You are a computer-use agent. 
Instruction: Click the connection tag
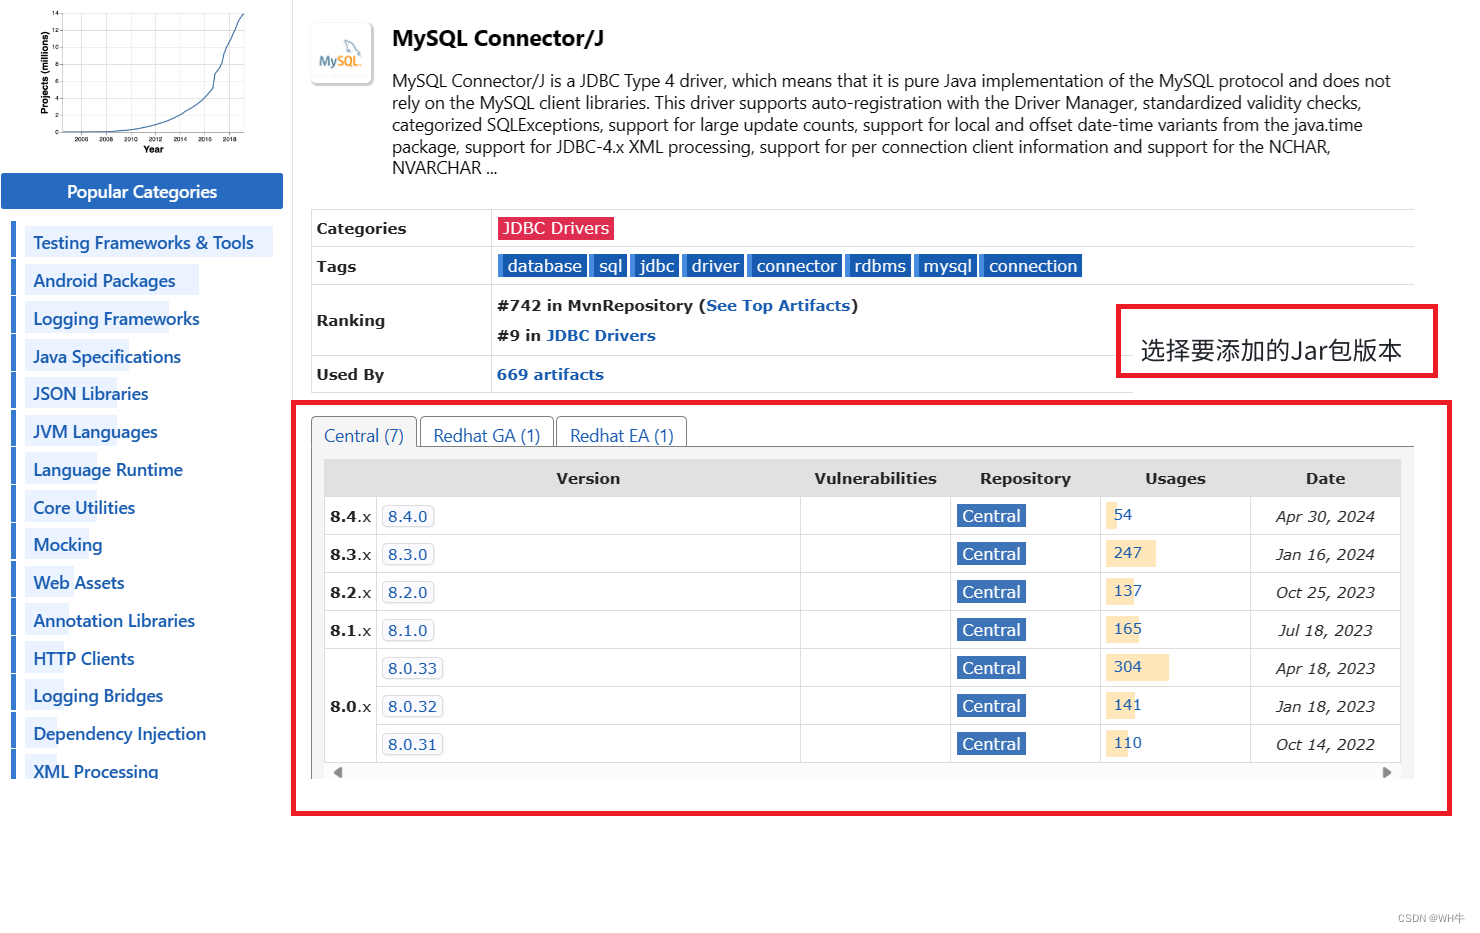(1033, 266)
